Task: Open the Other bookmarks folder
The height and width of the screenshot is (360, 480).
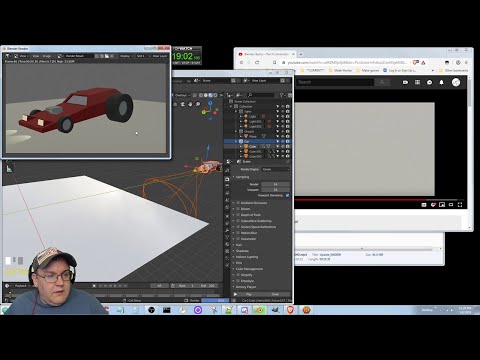Action: [x=454, y=70]
